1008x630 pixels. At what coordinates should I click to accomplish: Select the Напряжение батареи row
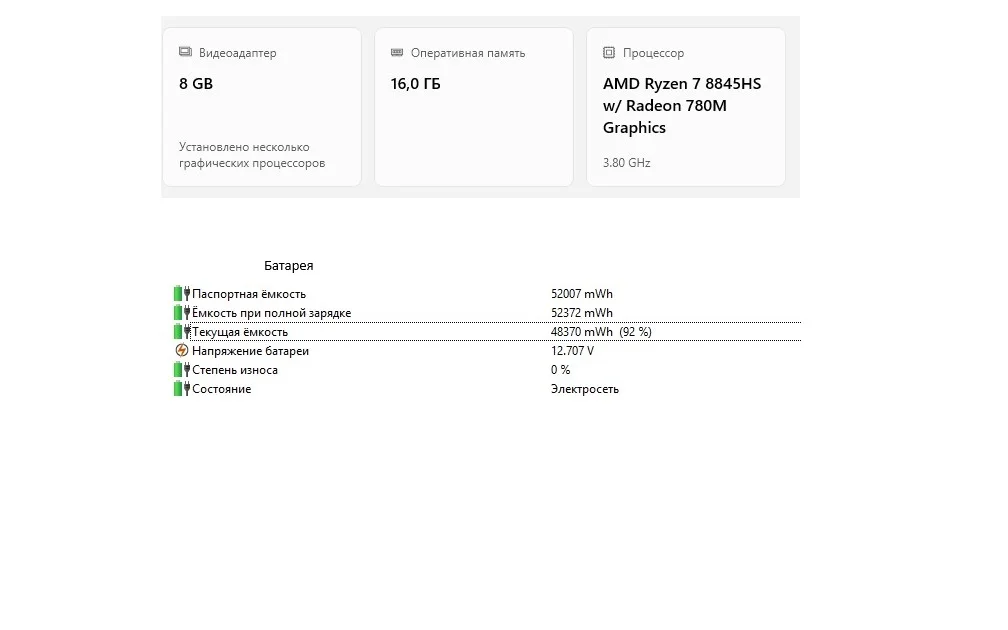click(x=487, y=350)
